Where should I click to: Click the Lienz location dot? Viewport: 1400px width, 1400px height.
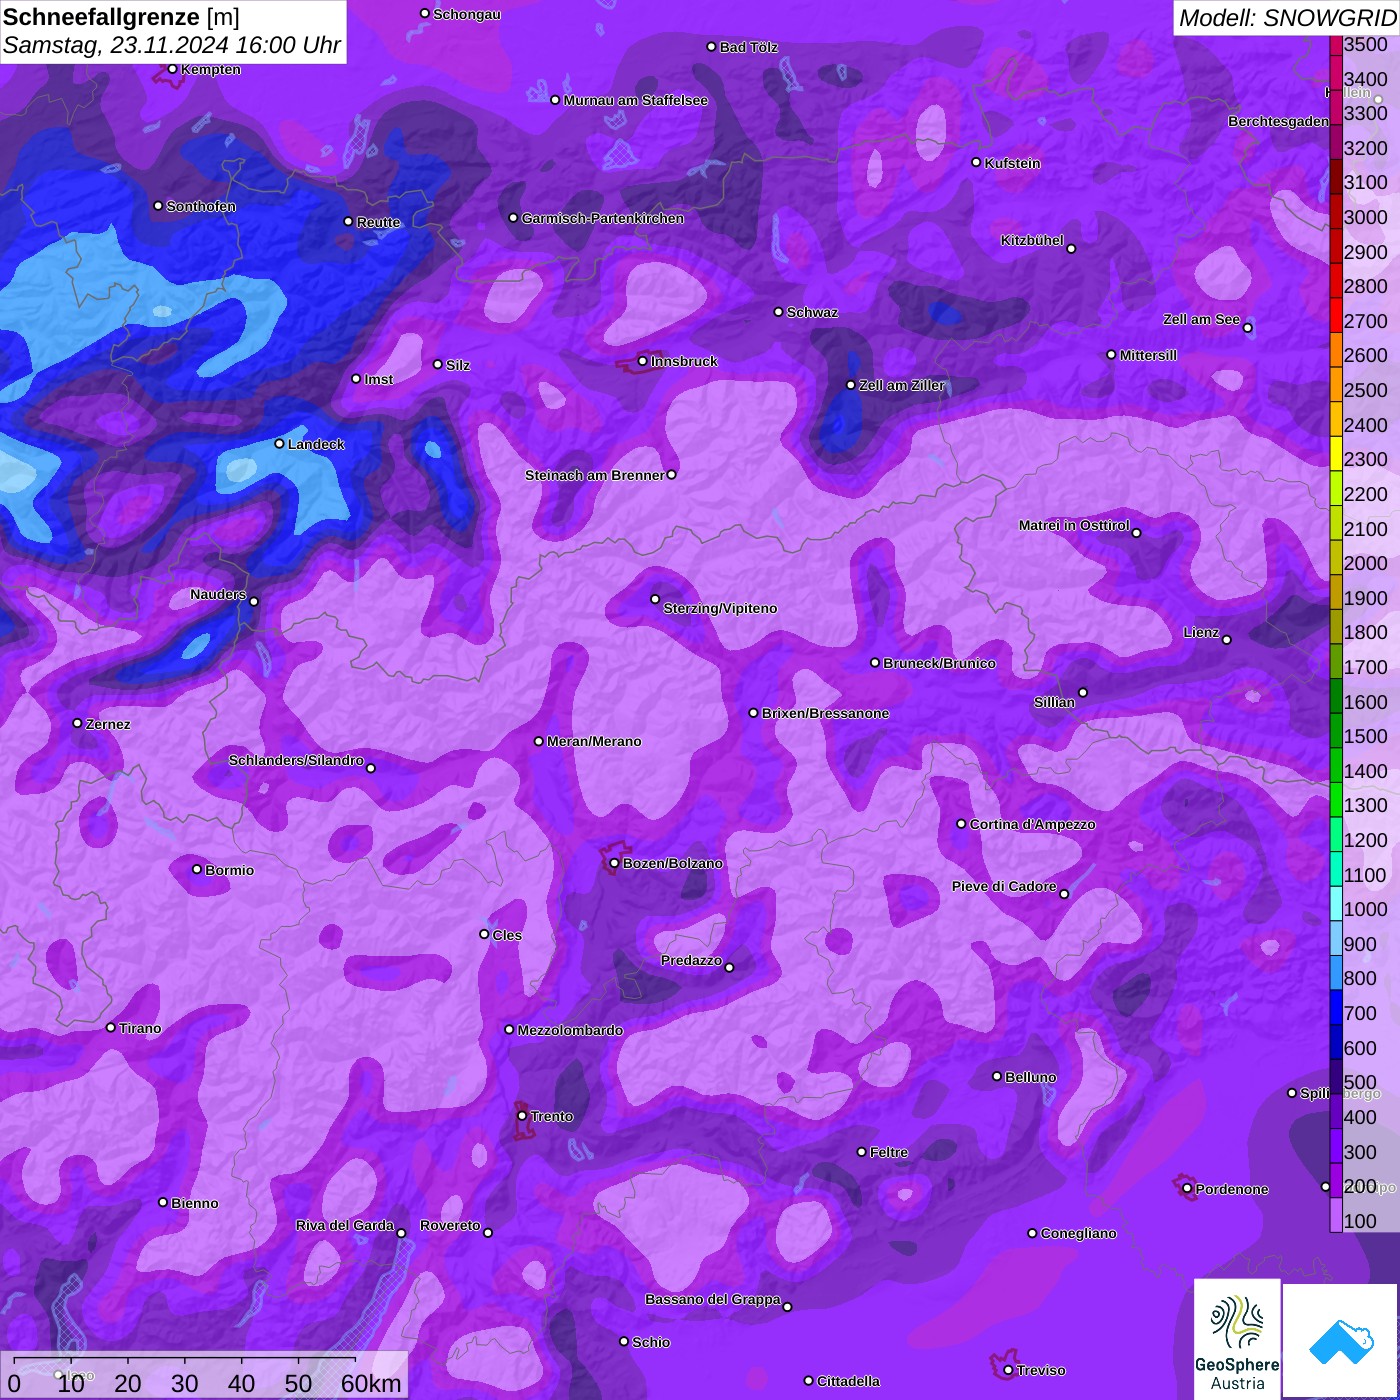1227,639
